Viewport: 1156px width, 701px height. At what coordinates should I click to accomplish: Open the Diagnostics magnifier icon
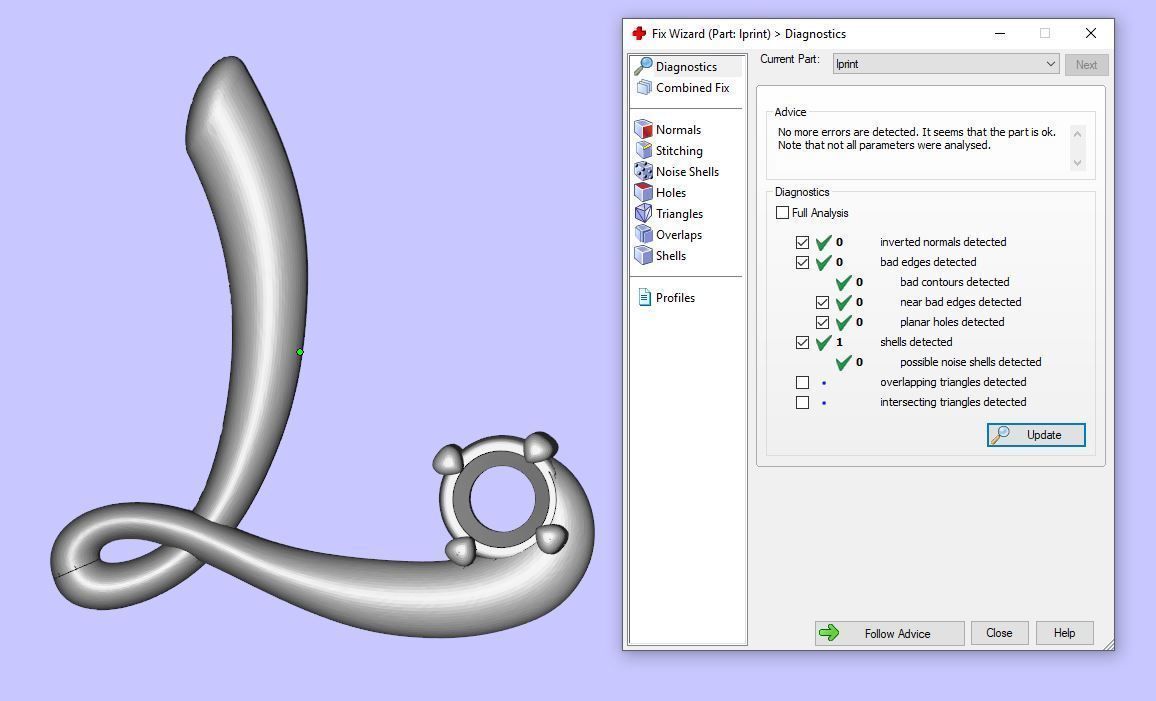[644, 66]
